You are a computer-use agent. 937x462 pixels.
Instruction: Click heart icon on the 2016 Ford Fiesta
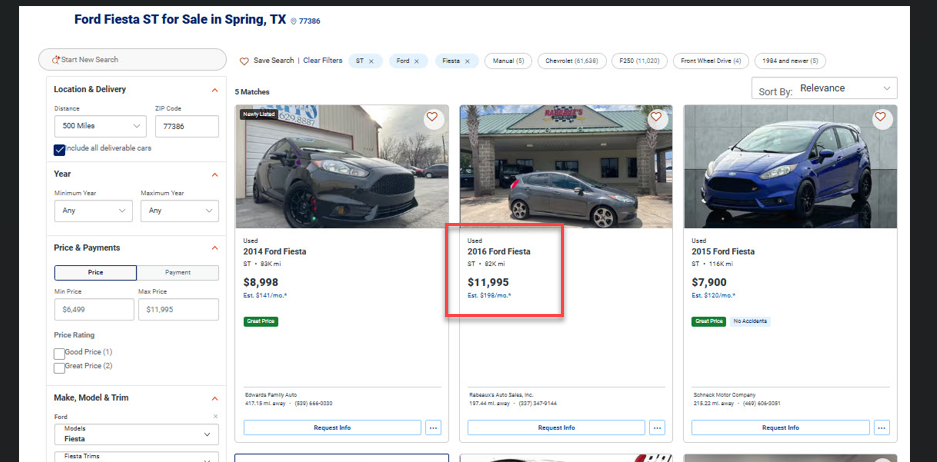point(656,117)
